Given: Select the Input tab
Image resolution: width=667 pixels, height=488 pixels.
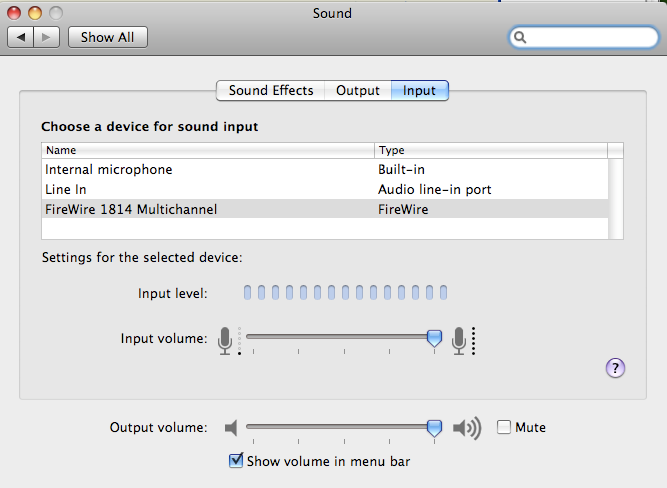Looking at the screenshot, I should point(419,91).
